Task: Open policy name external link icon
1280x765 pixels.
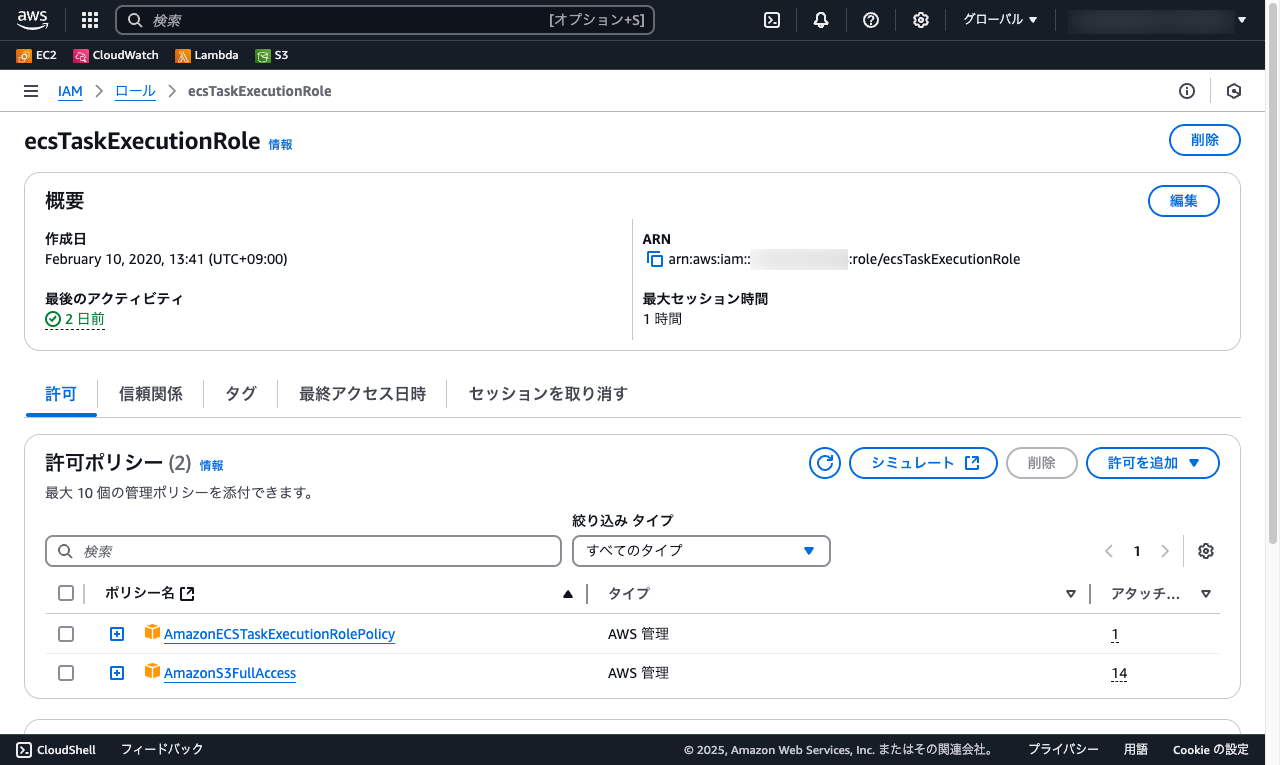Action: (x=187, y=594)
